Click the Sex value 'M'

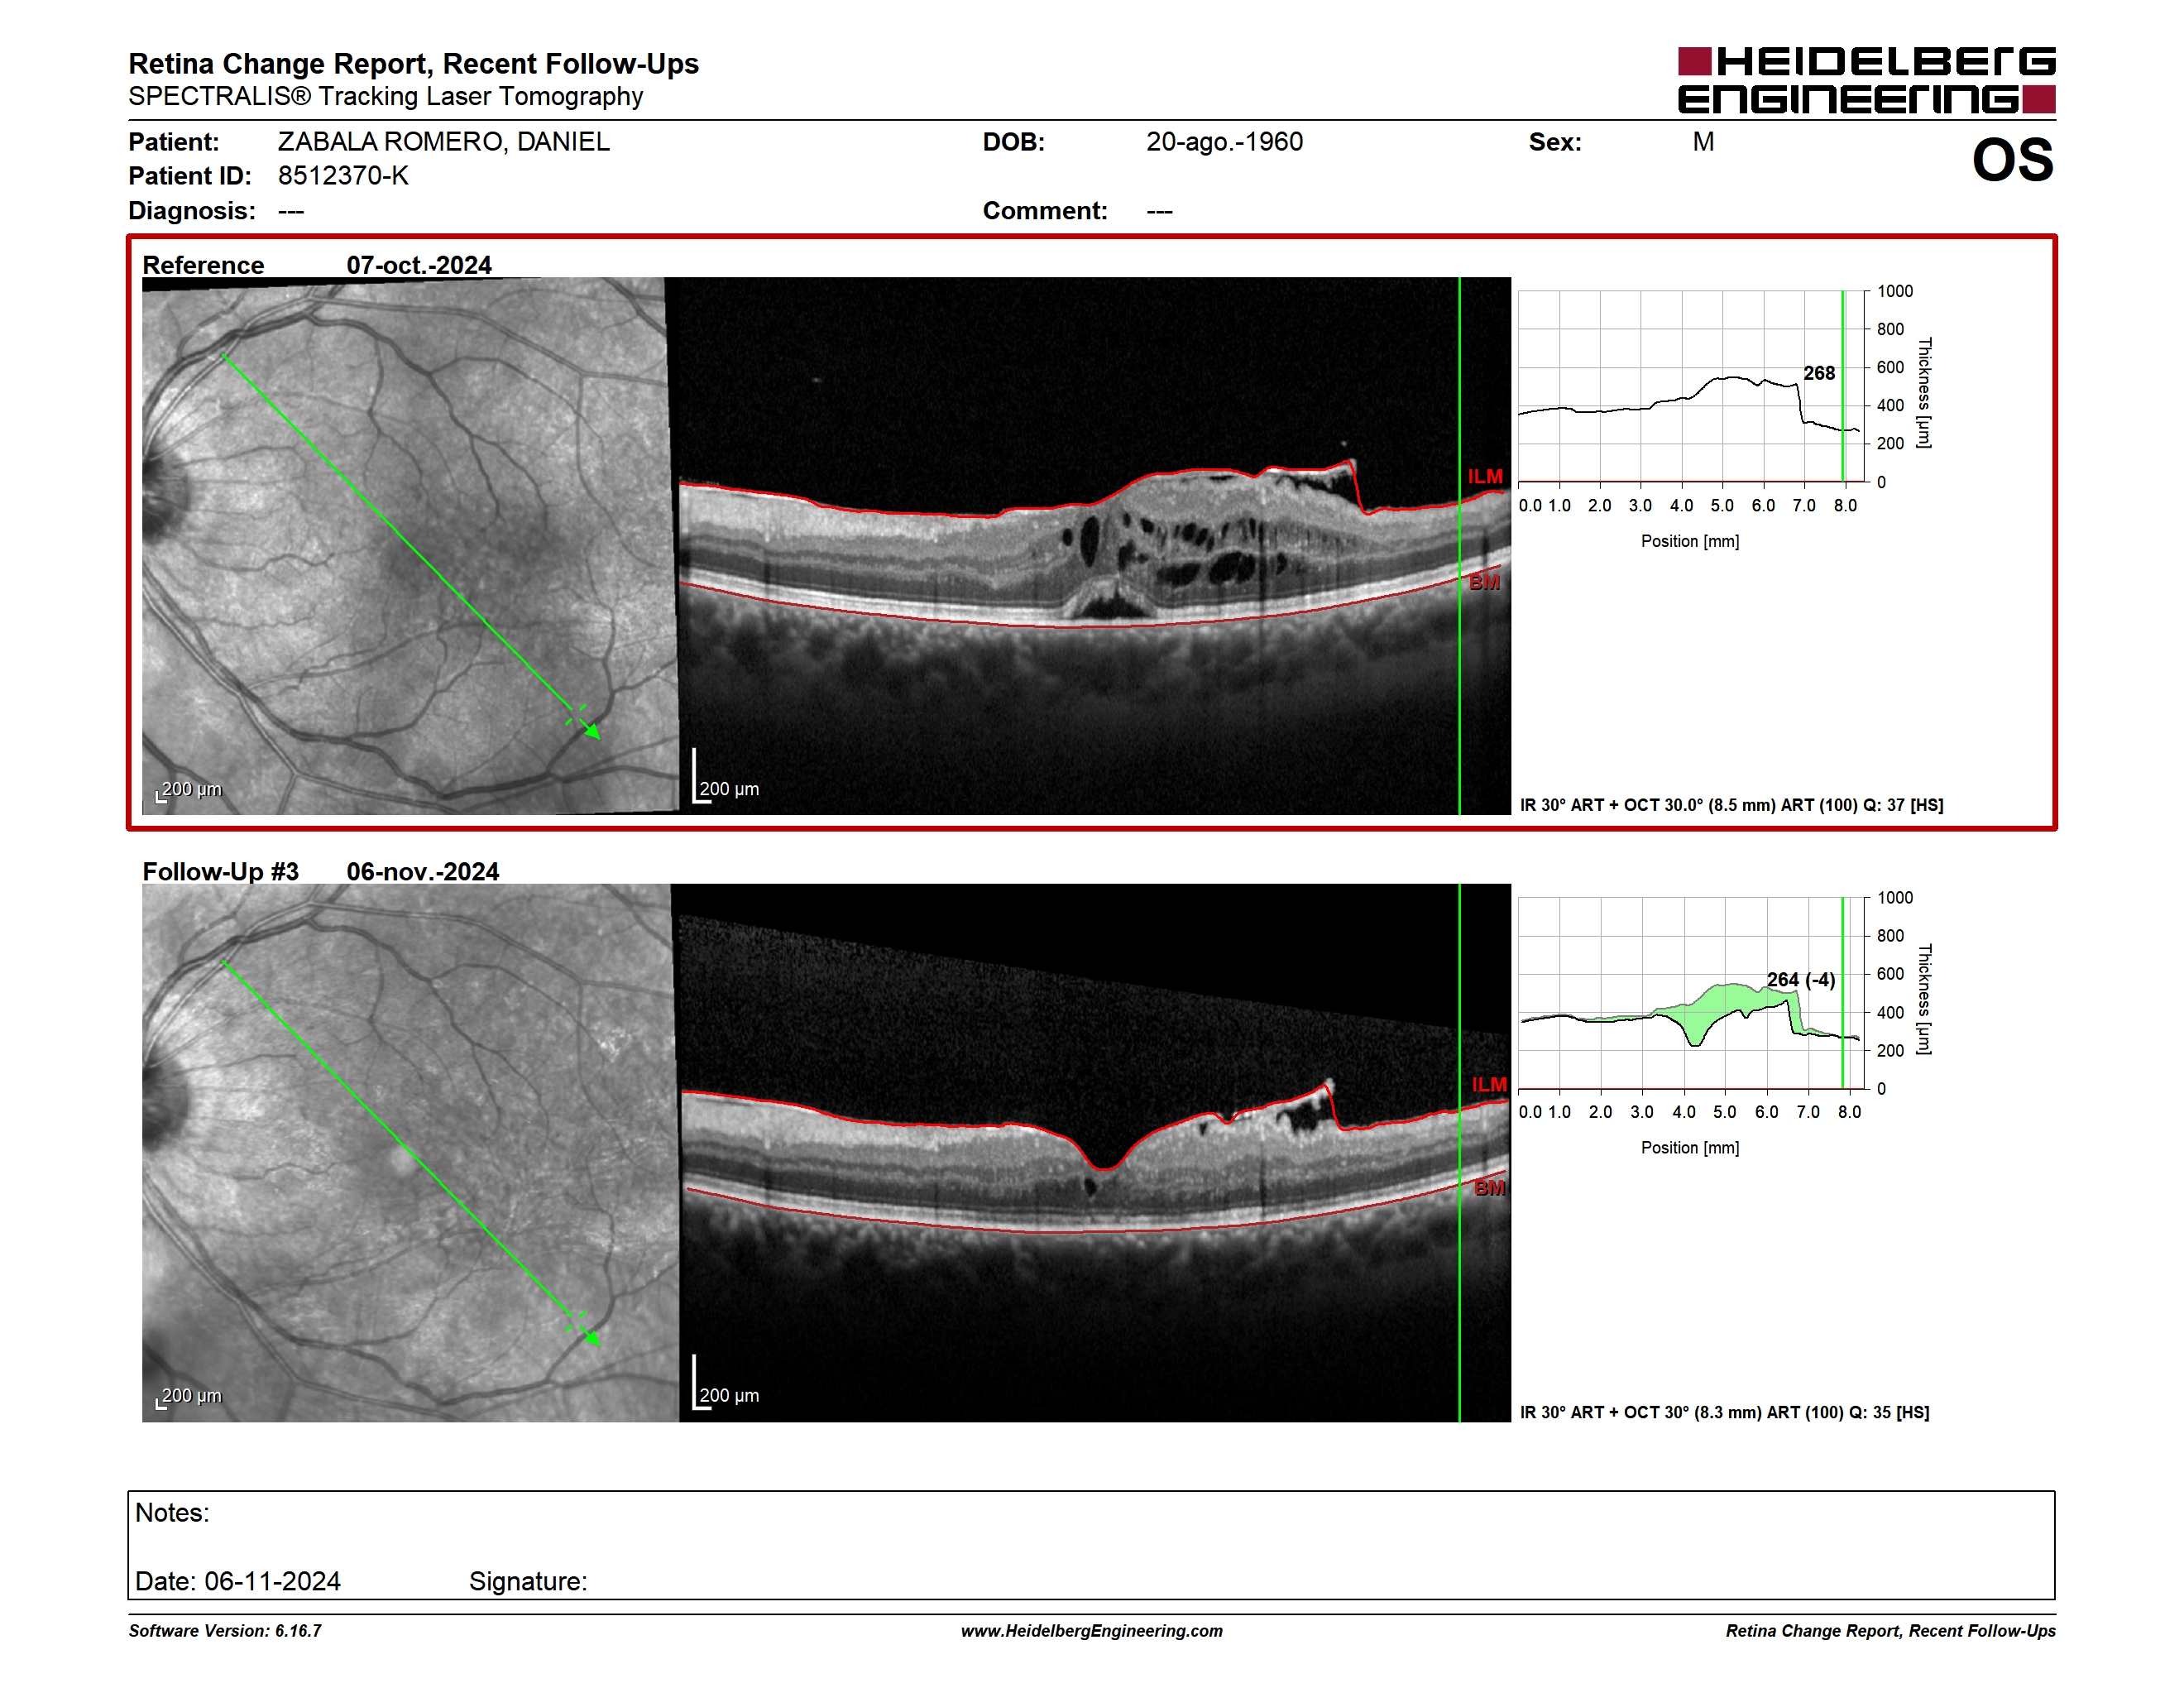(x=1703, y=142)
